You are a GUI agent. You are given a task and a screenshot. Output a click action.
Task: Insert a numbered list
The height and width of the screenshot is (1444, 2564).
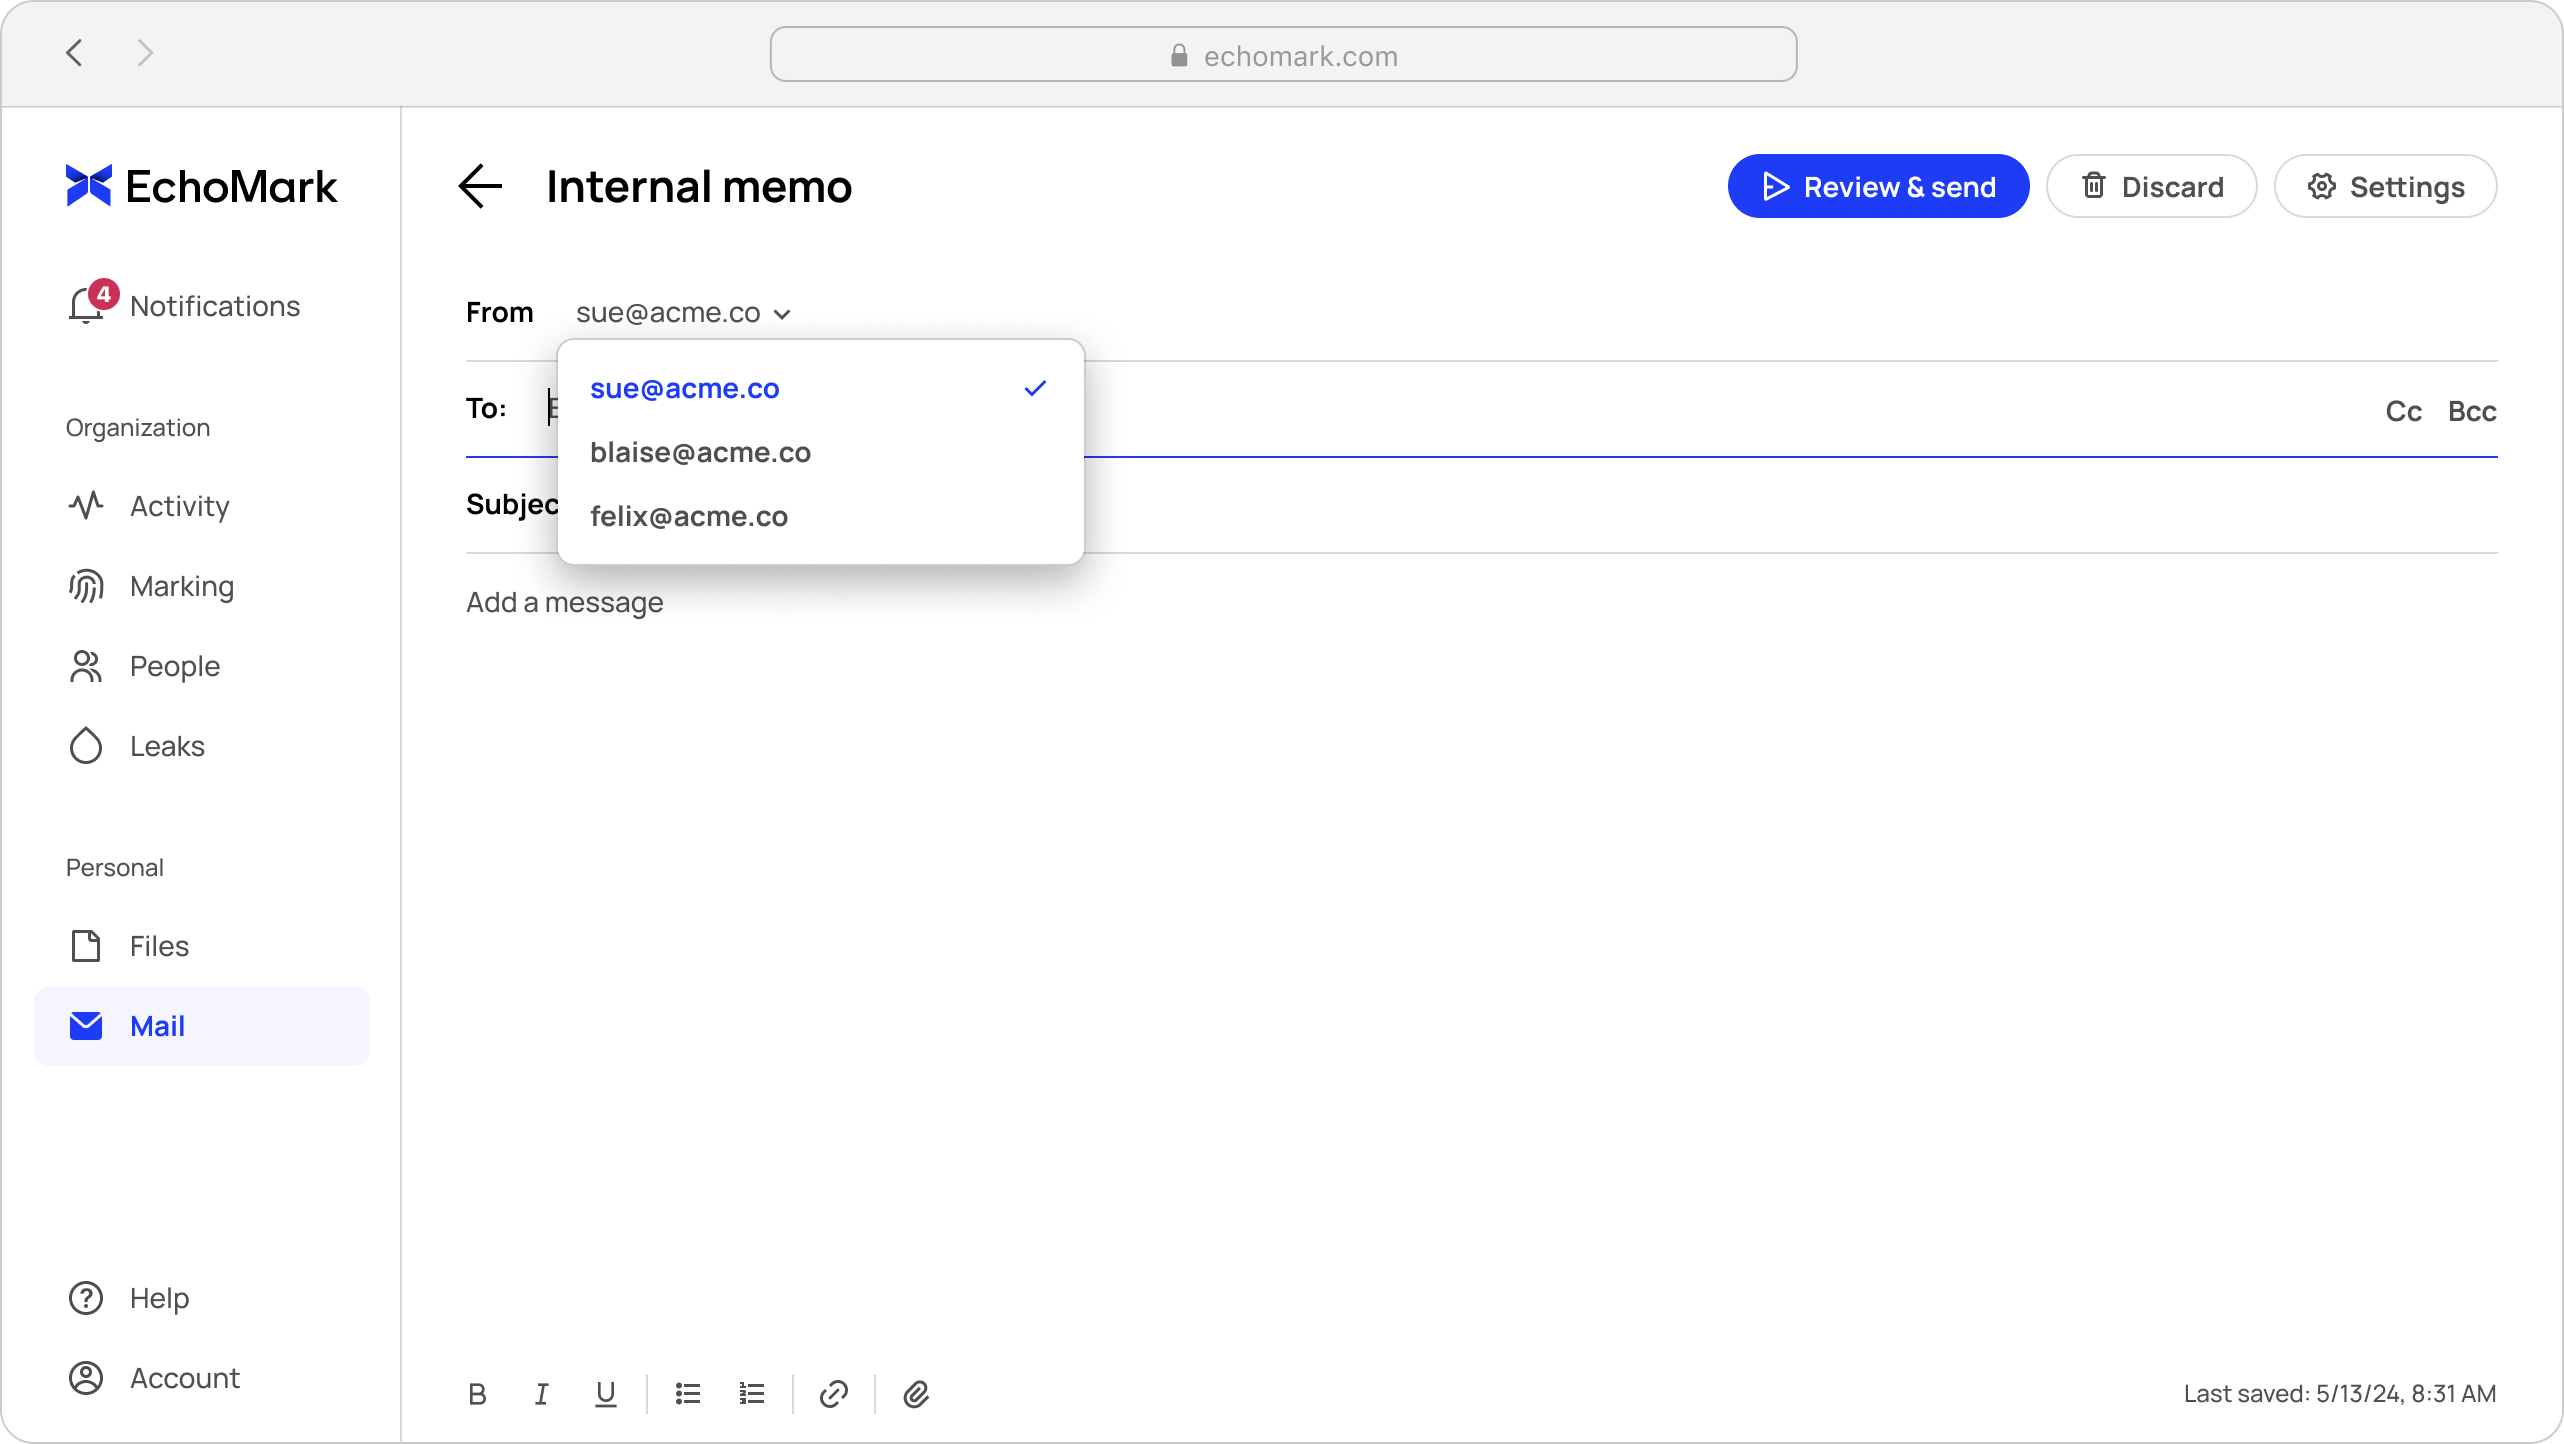click(752, 1394)
